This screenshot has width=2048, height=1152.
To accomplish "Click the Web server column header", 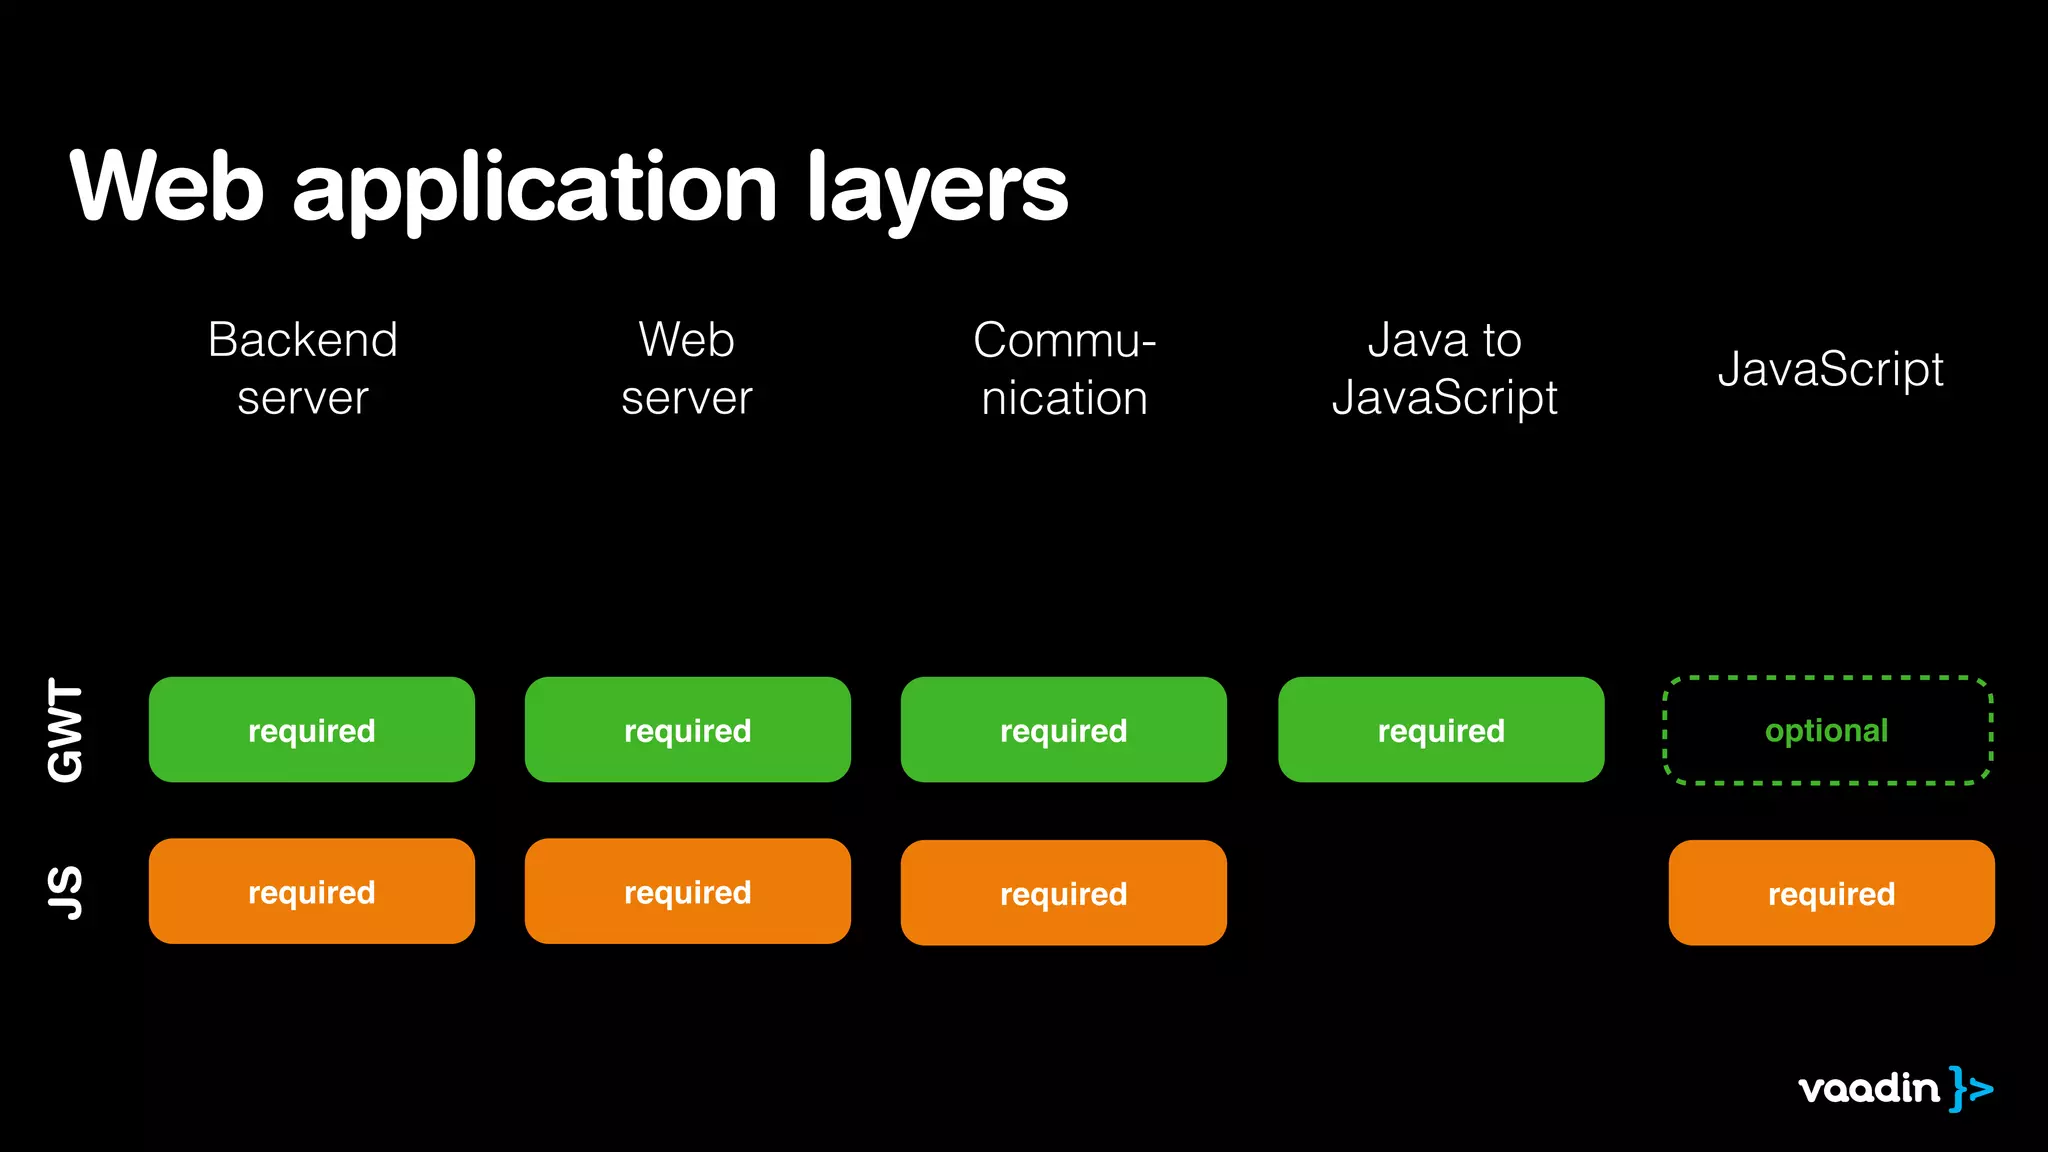I will tap(687, 368).
